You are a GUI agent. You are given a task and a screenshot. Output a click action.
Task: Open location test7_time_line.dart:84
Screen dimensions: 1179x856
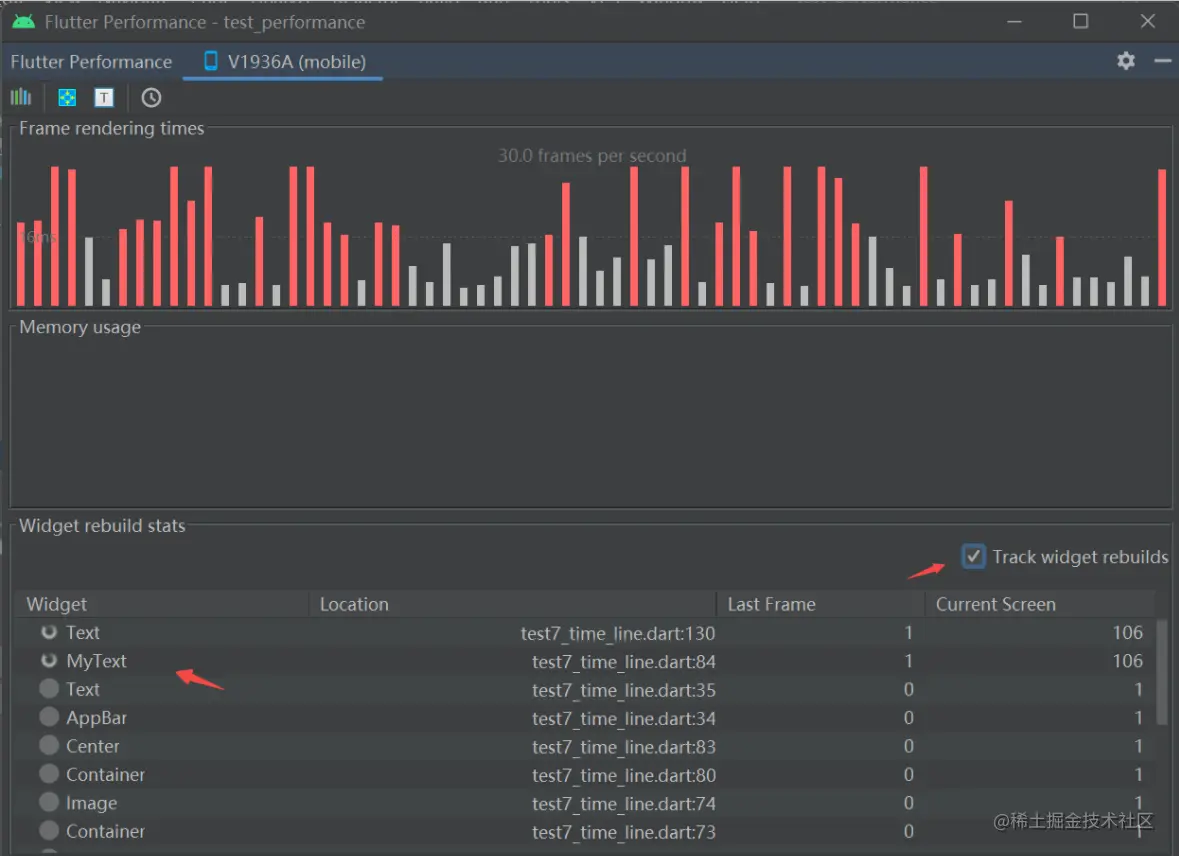(x=623, y=662)
